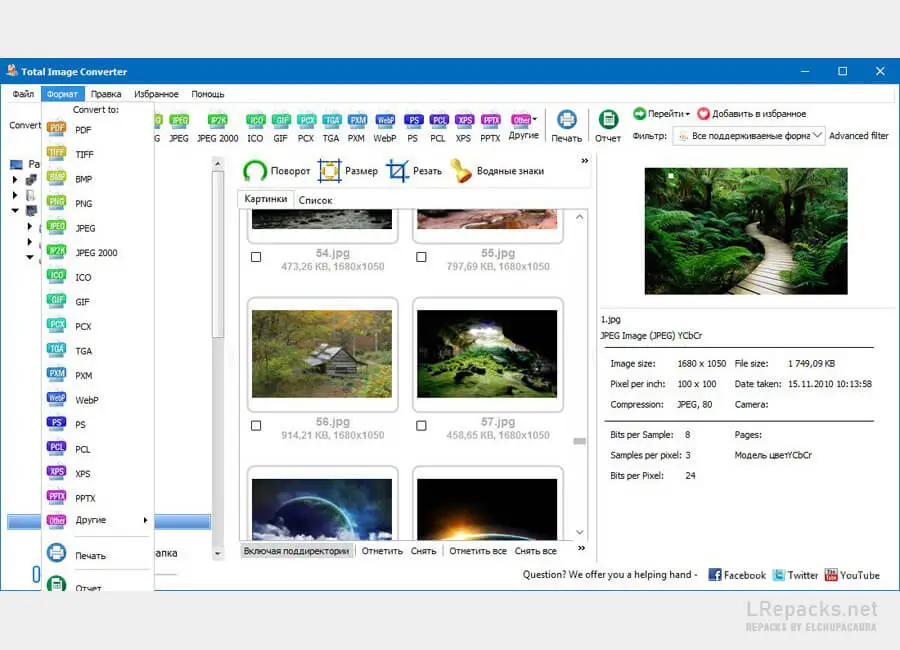
Task: Click the PPTX toolbar convert icon
Action: 490,127
